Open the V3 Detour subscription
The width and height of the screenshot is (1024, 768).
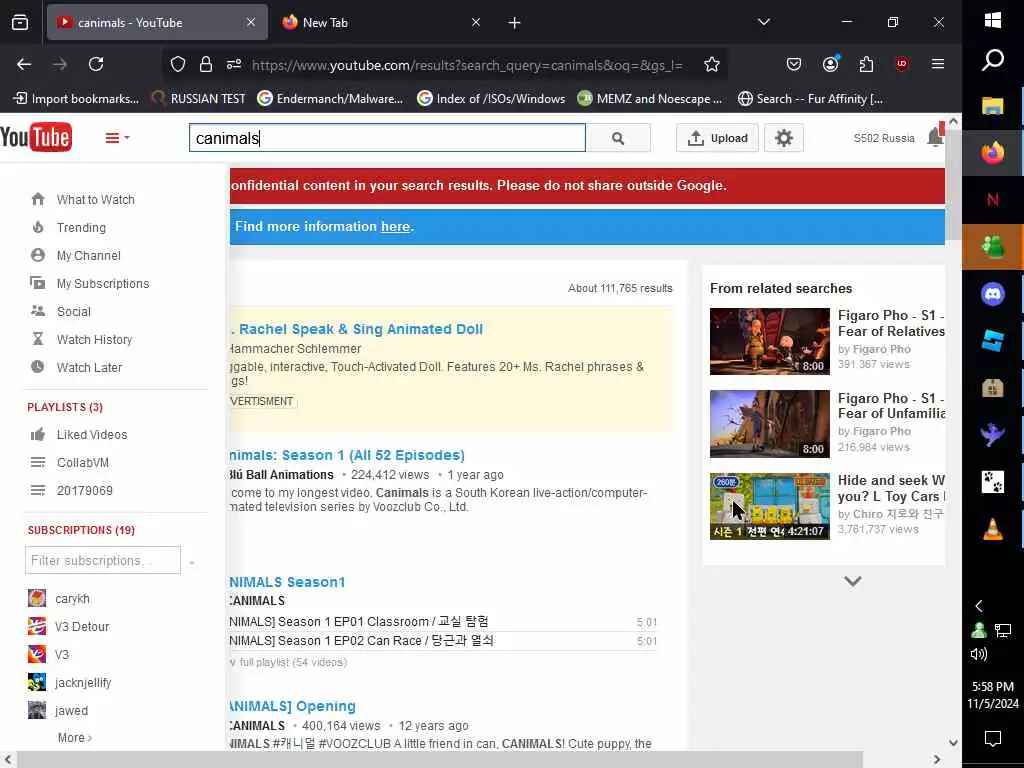82,627
